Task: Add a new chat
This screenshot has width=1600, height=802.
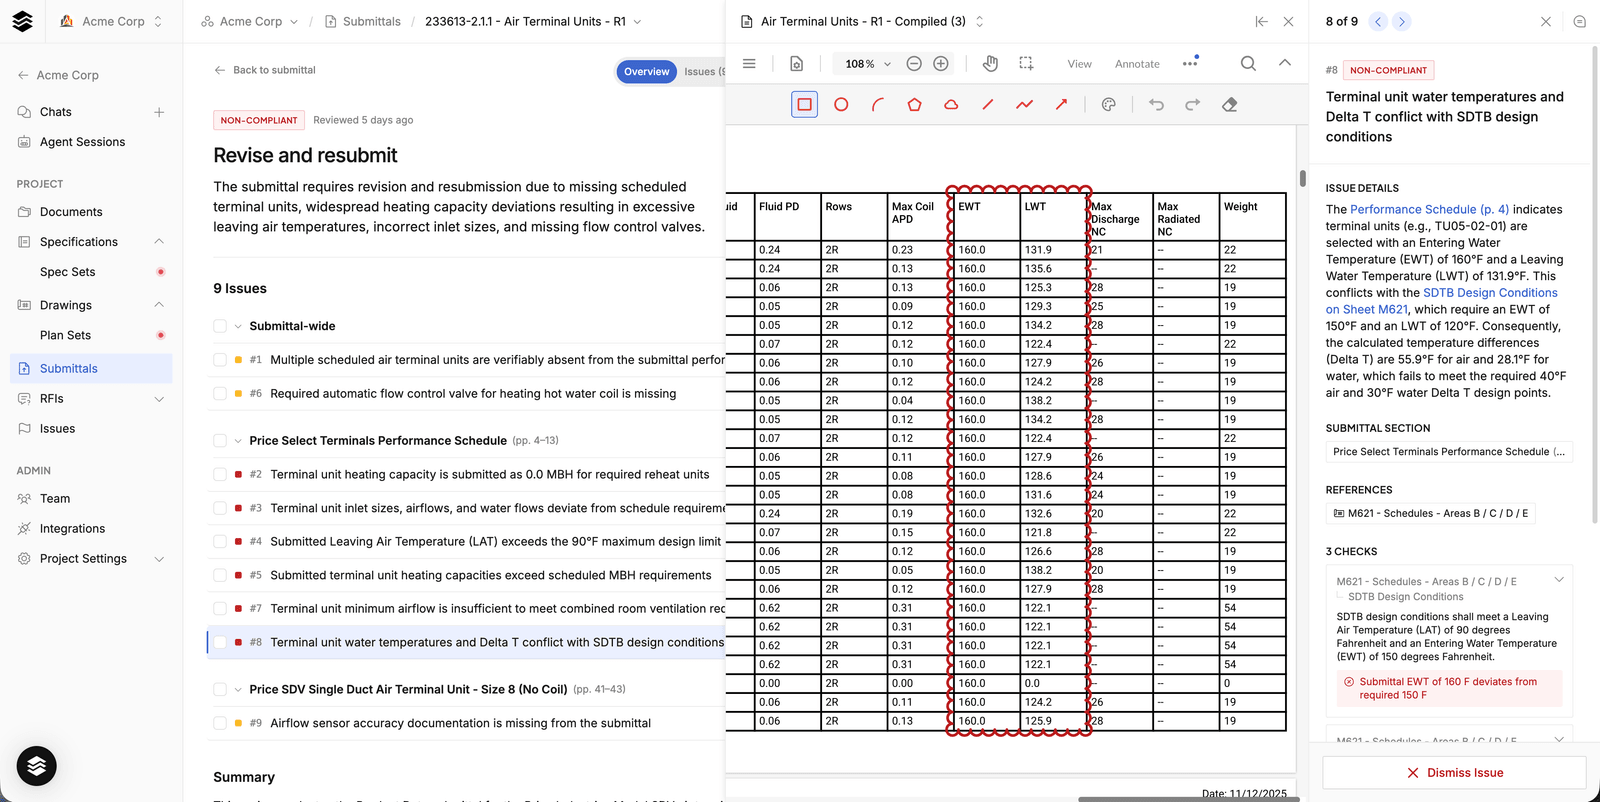Action: point(159,112)
